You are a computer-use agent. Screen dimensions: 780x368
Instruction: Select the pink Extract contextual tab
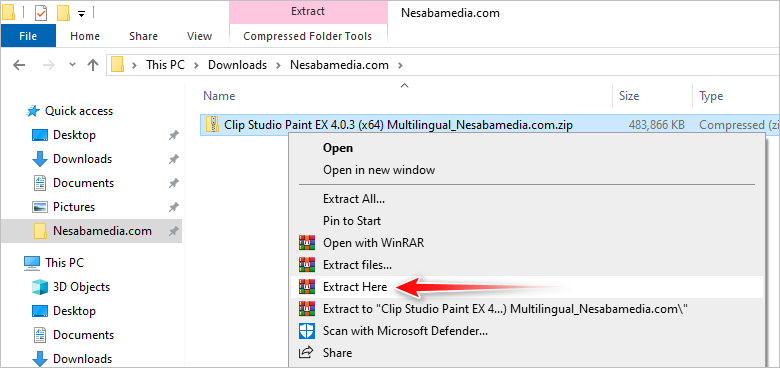click(x=308, y=11)
